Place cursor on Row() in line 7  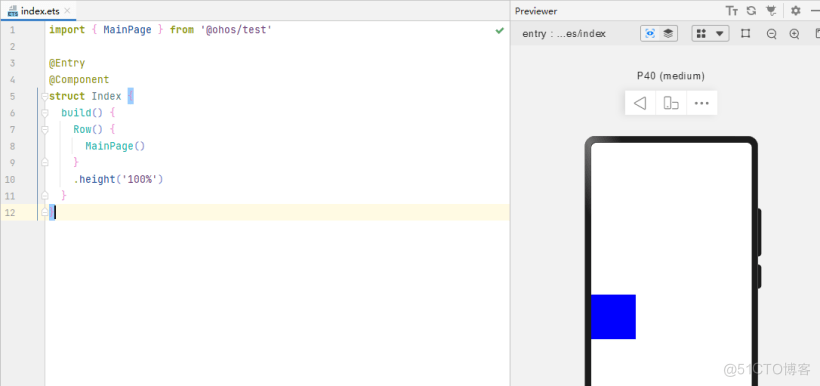pos(88,129)
